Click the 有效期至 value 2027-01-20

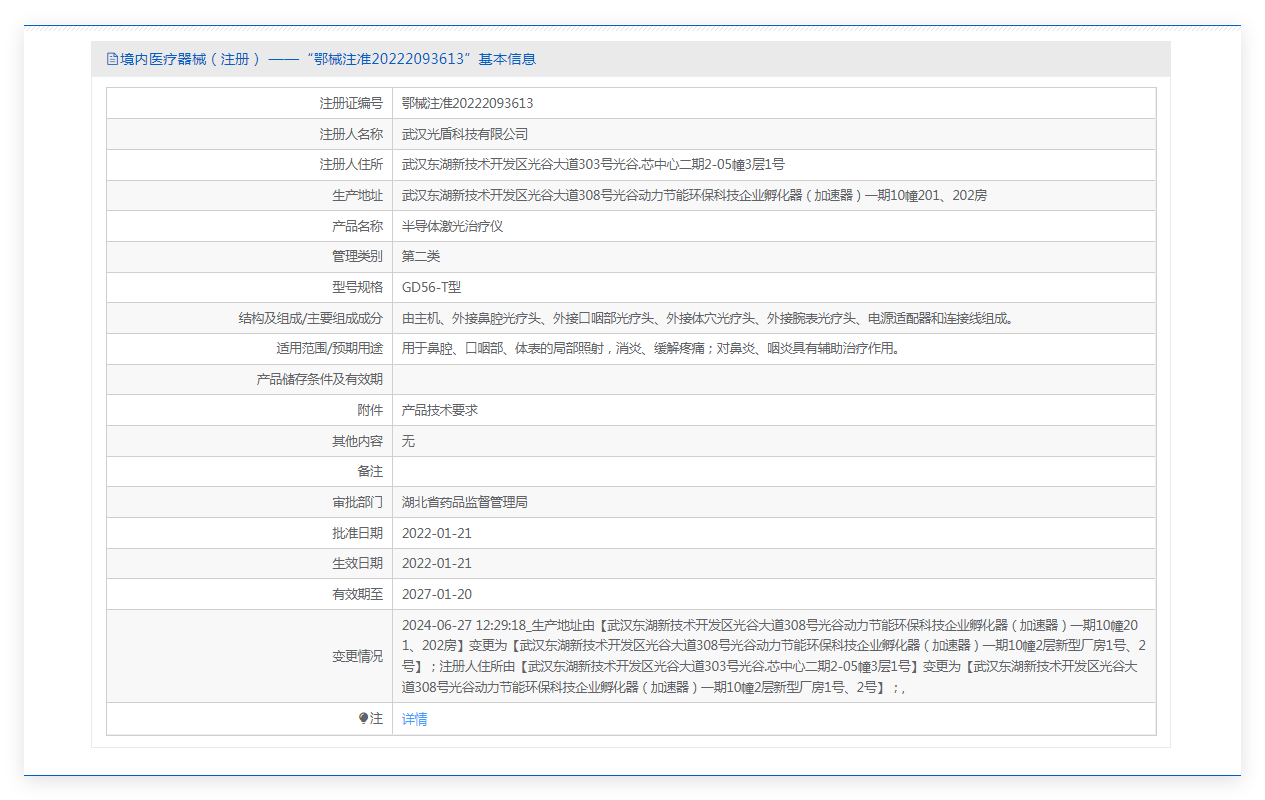[x=436, y=594]
